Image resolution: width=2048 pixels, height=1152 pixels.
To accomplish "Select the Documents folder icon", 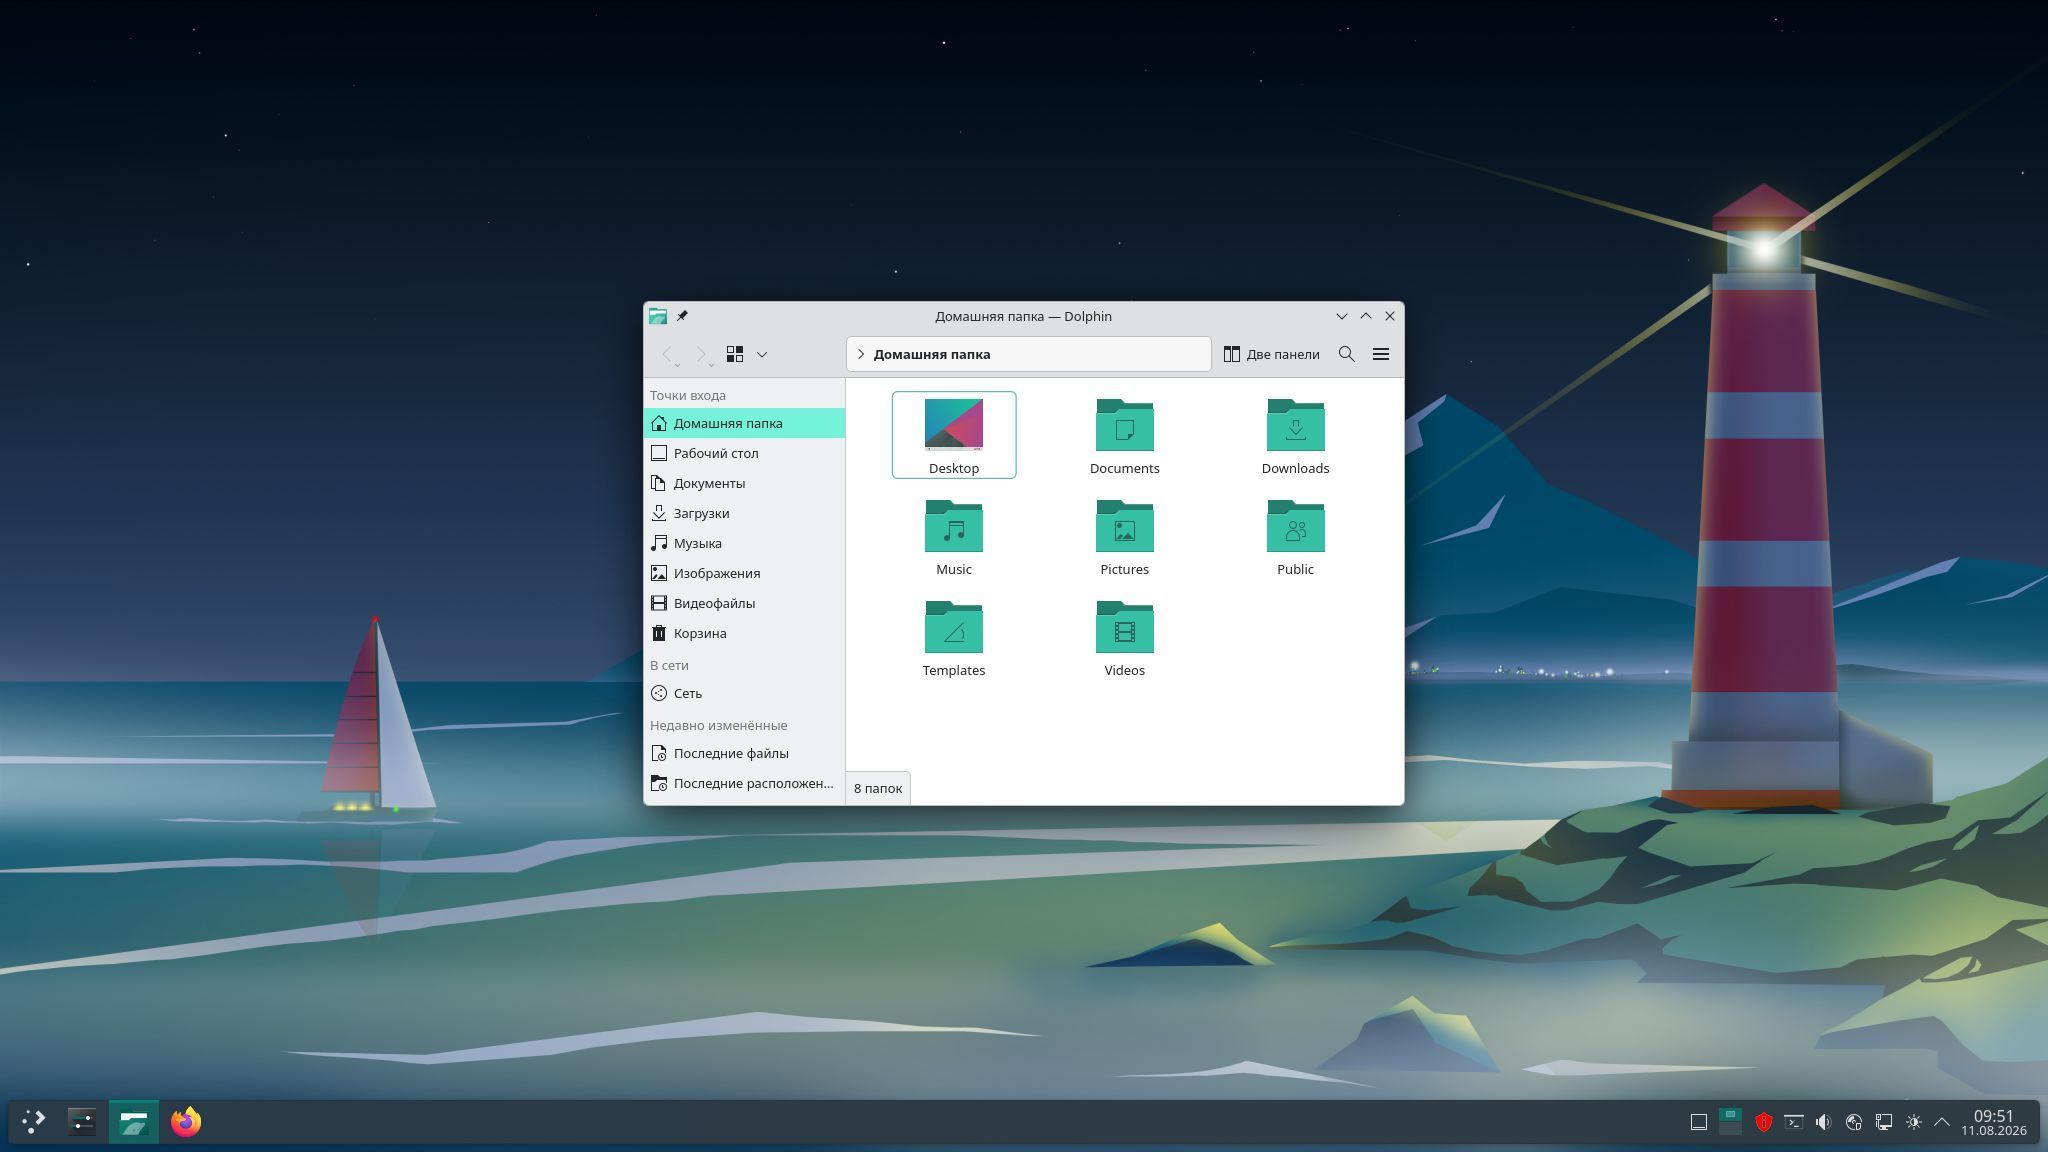I will pos(1125,425).
